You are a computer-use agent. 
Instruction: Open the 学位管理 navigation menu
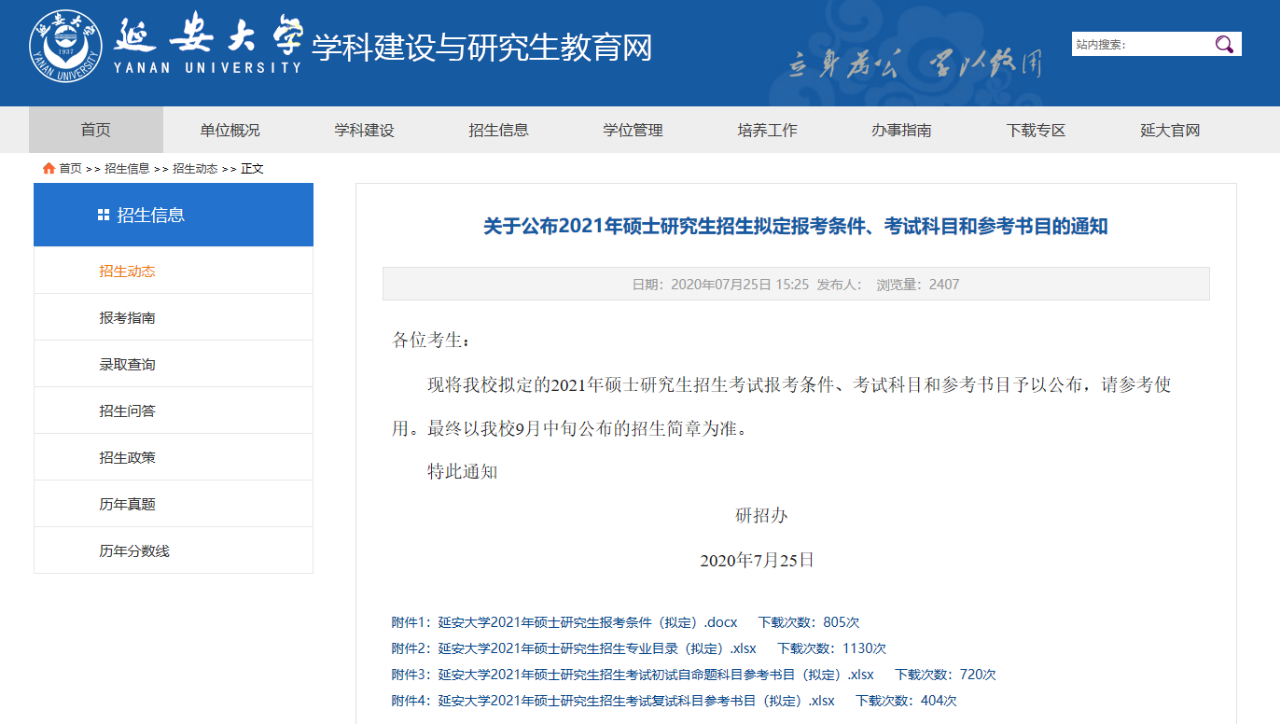[x=633, y=130]
